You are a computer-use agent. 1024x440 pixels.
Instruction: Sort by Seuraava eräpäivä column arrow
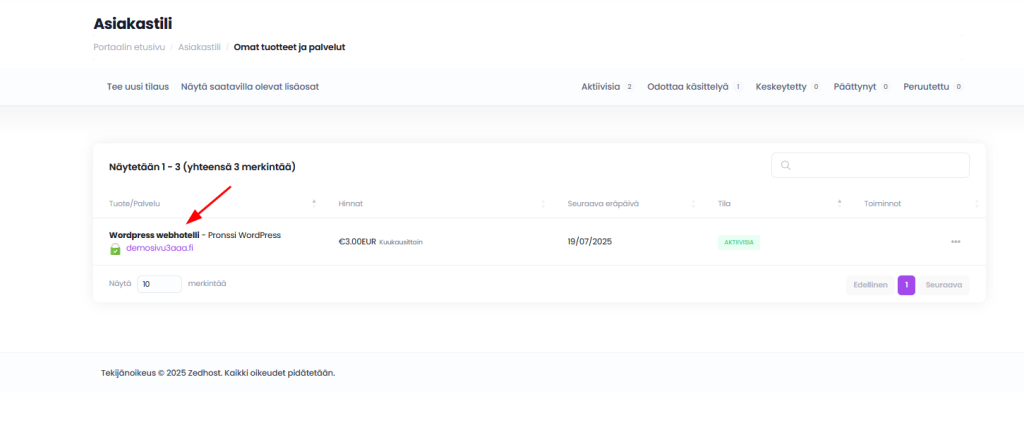point(694,203)
